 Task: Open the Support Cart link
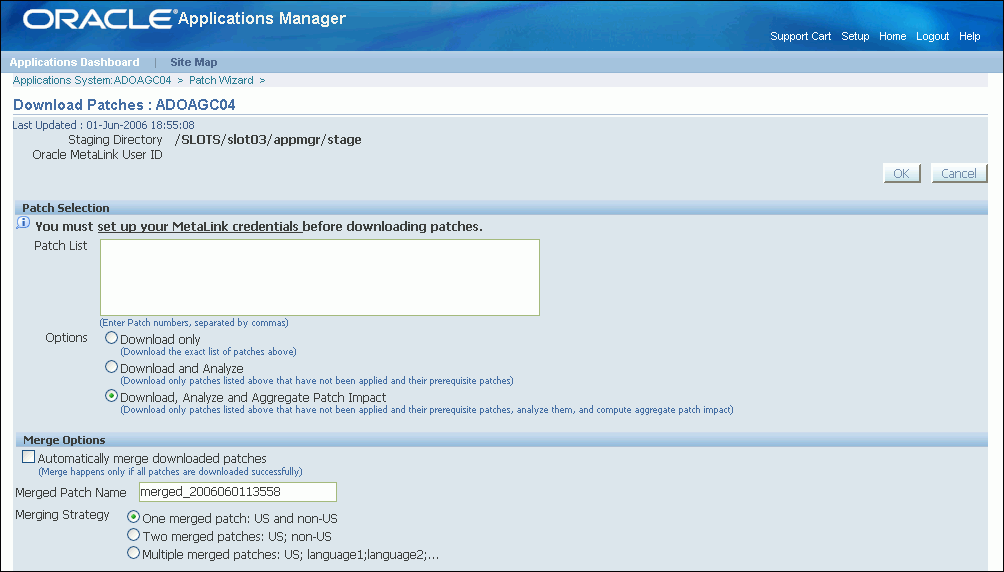point(800,37)
